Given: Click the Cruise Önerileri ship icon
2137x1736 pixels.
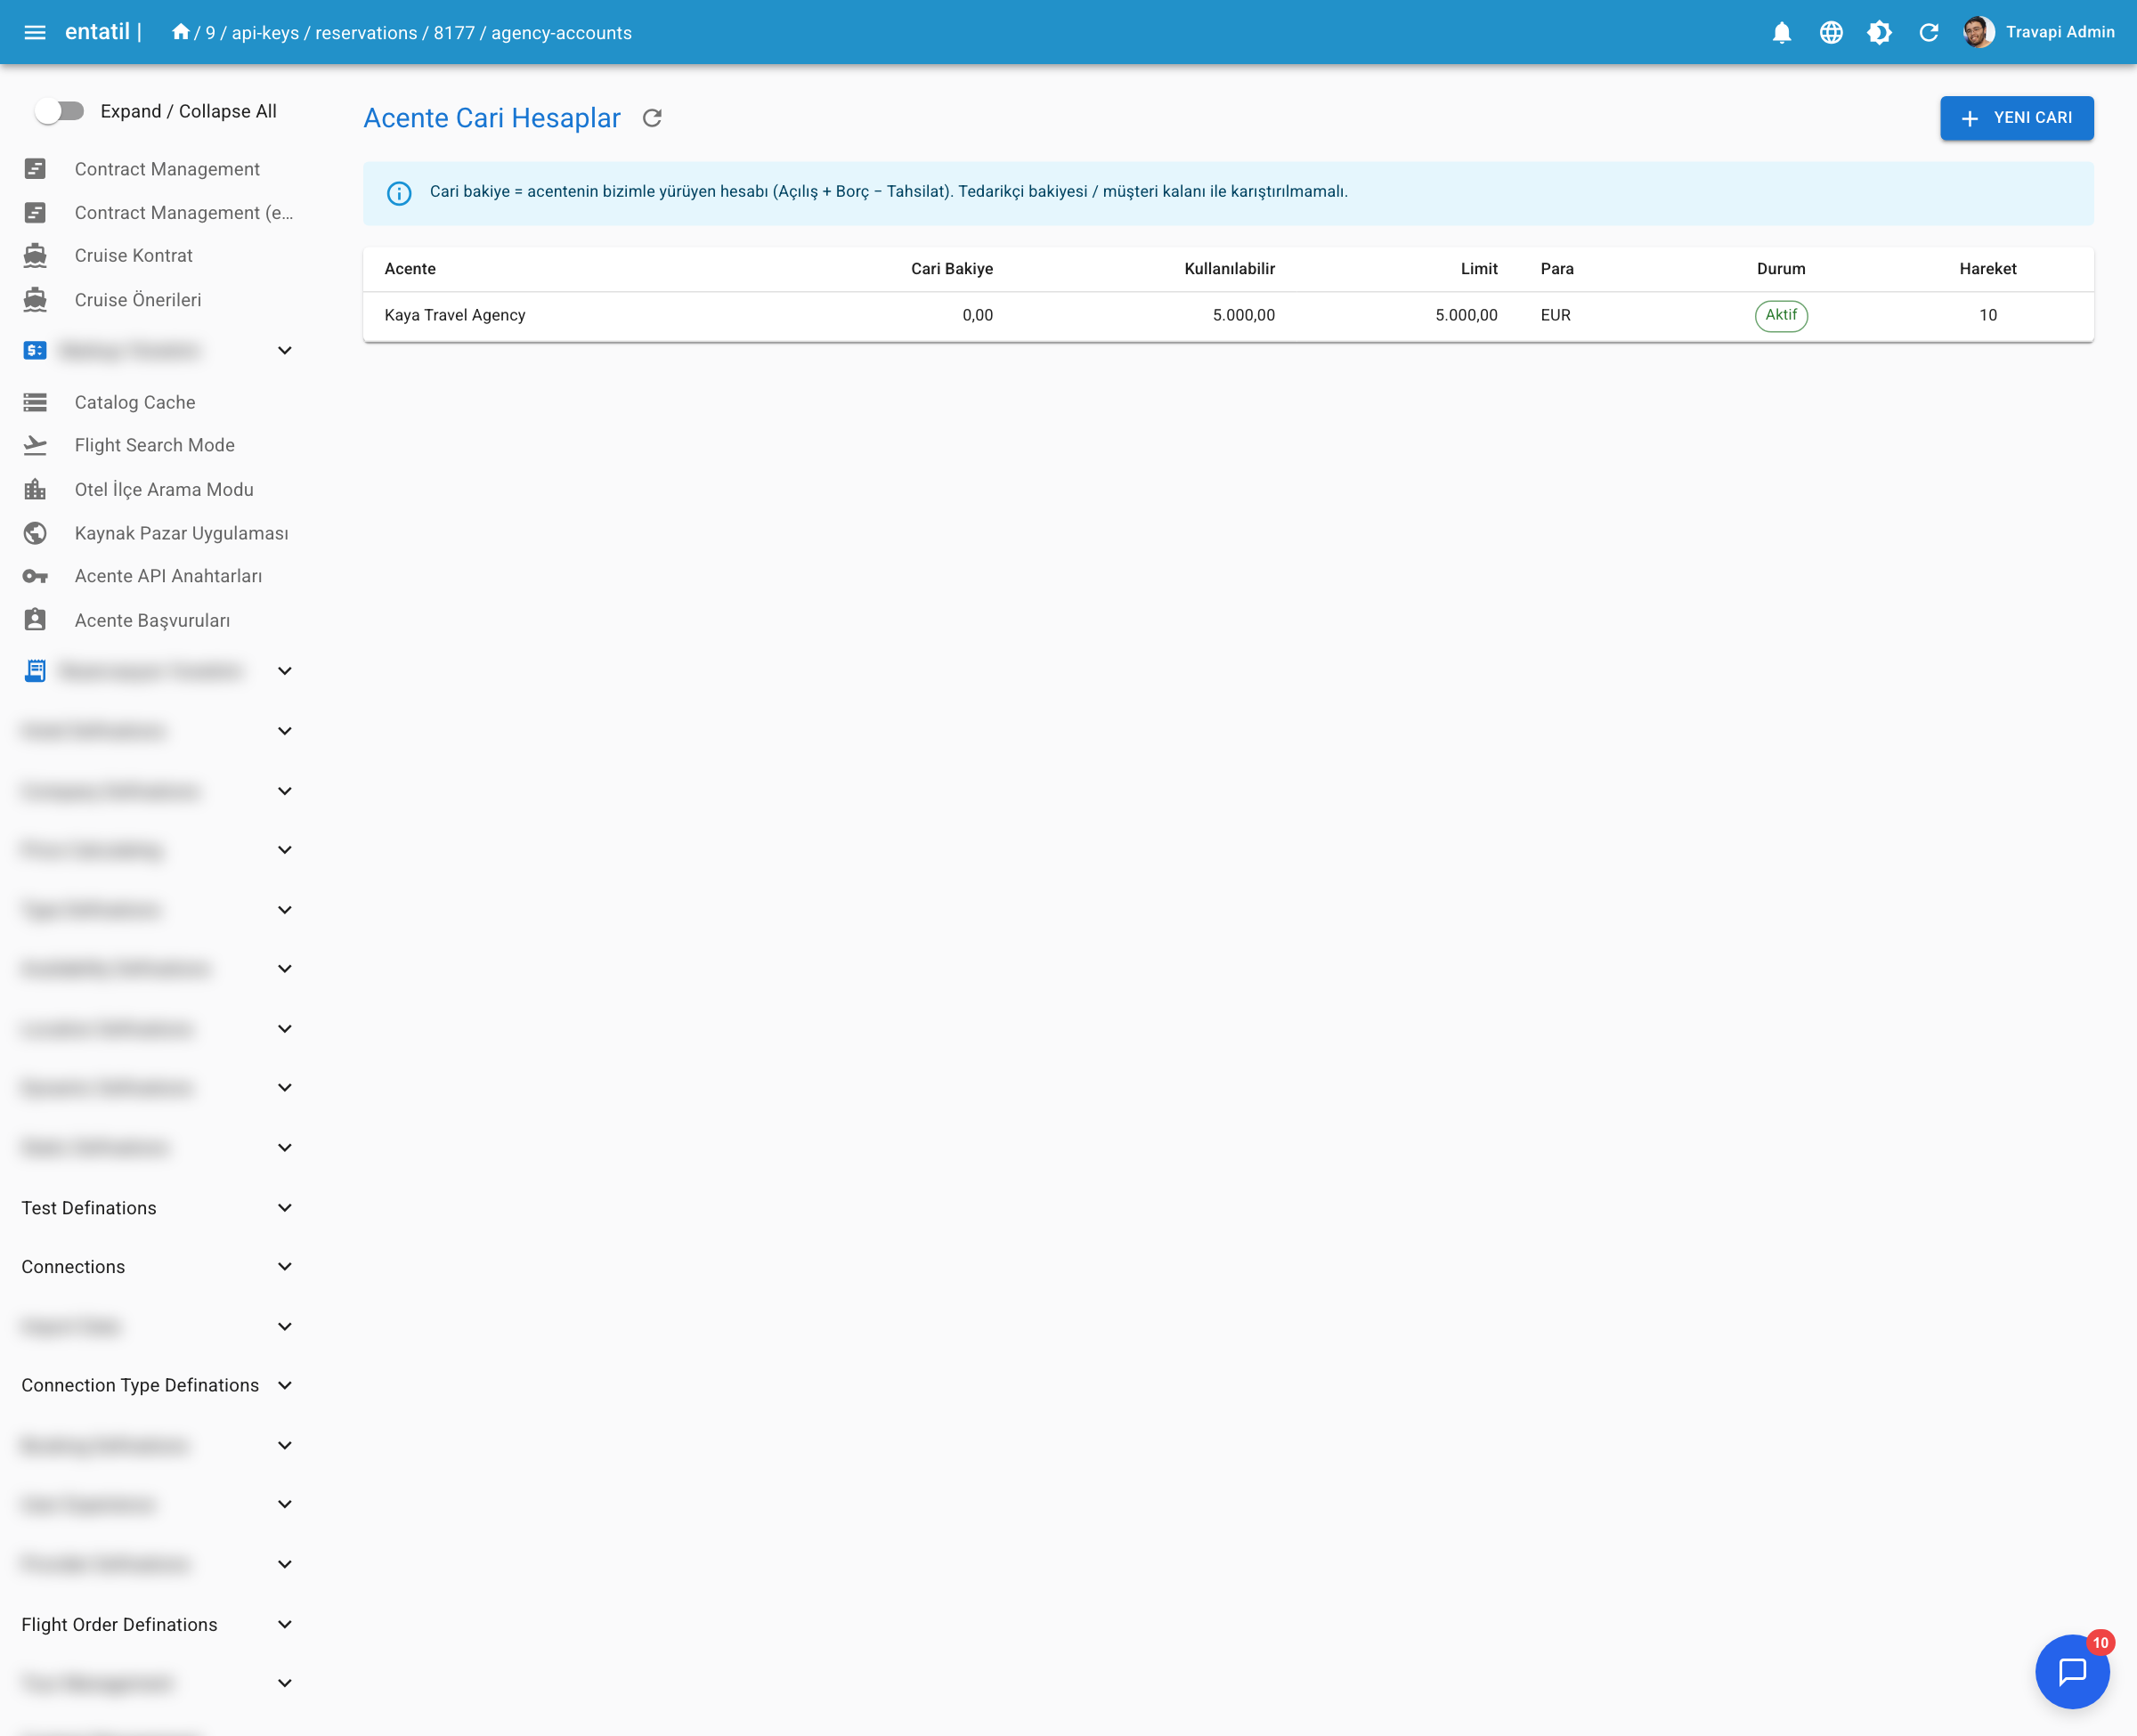Looking at the screenshot, I should [35, 299].
